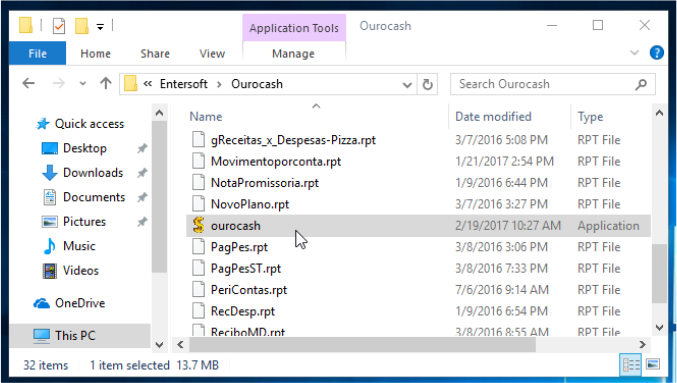677x383 pixels.
Task: Go up one folder level
Action: tap(106, 83)
